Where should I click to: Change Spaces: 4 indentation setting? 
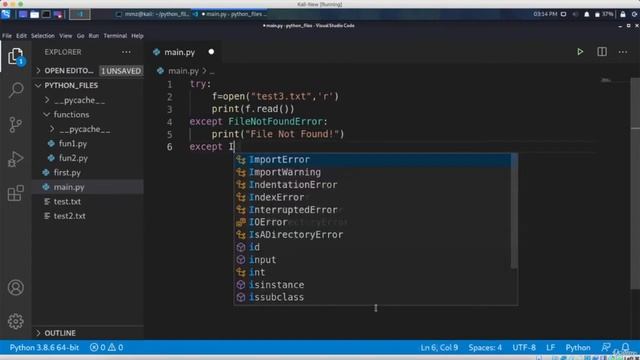coord(485,348)
